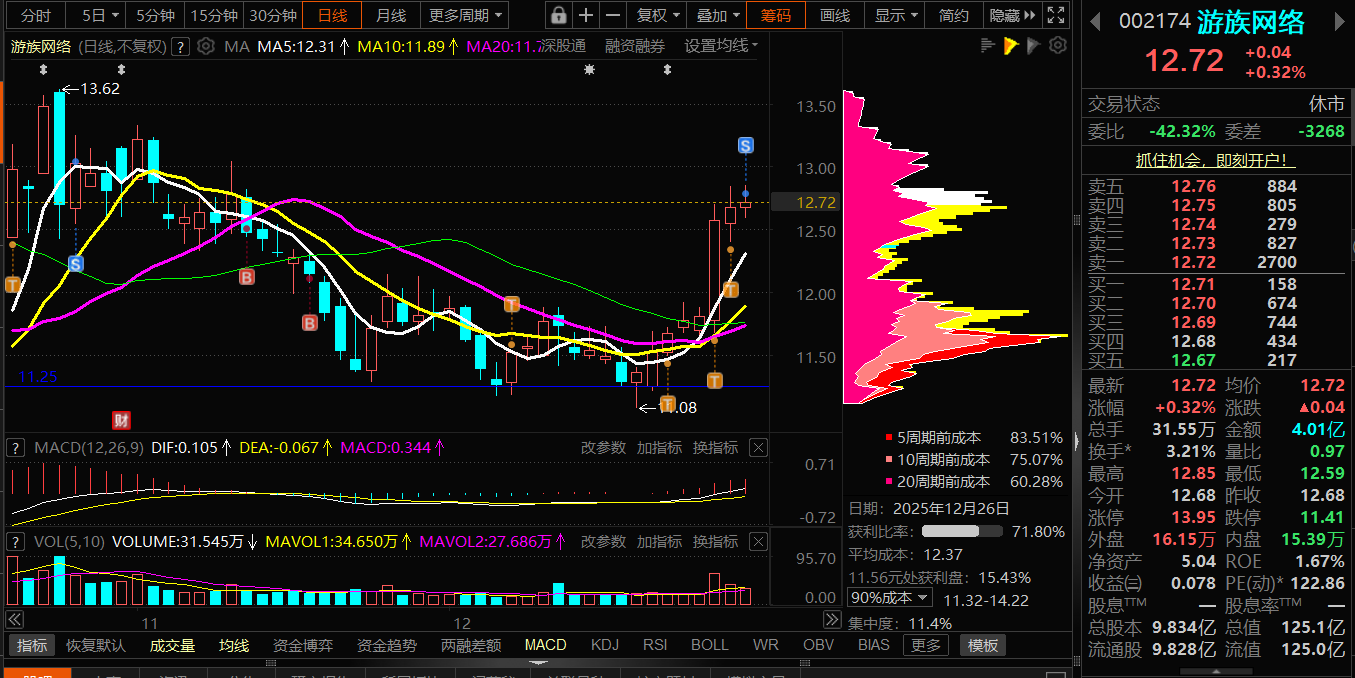Click 加指标 in MACD panel
Screen dimensions: 1355x678
point(659,447)
